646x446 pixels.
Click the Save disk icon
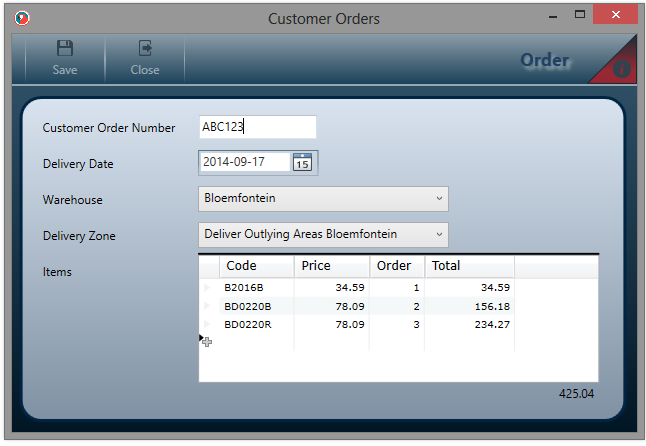coord(65,49)
